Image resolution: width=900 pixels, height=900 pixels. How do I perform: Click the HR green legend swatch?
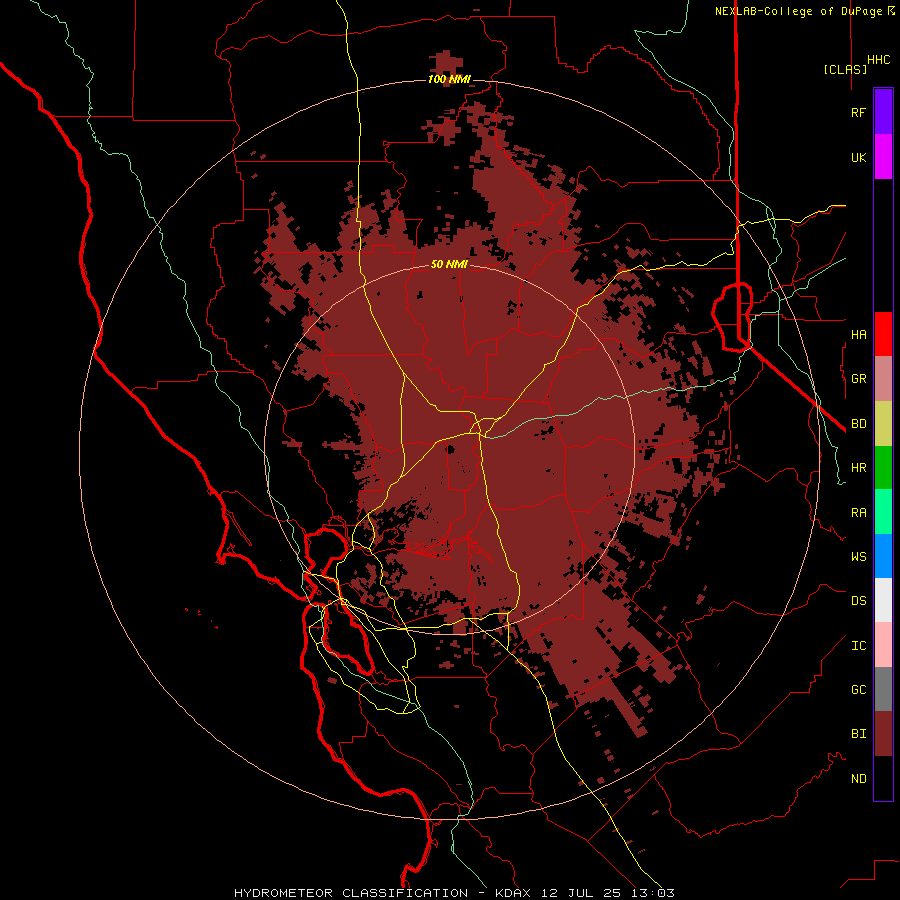[883, 468]
